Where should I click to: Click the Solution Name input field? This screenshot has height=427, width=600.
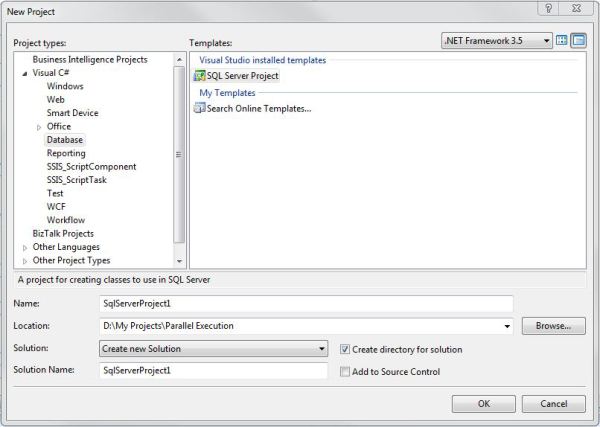[214, 370]
